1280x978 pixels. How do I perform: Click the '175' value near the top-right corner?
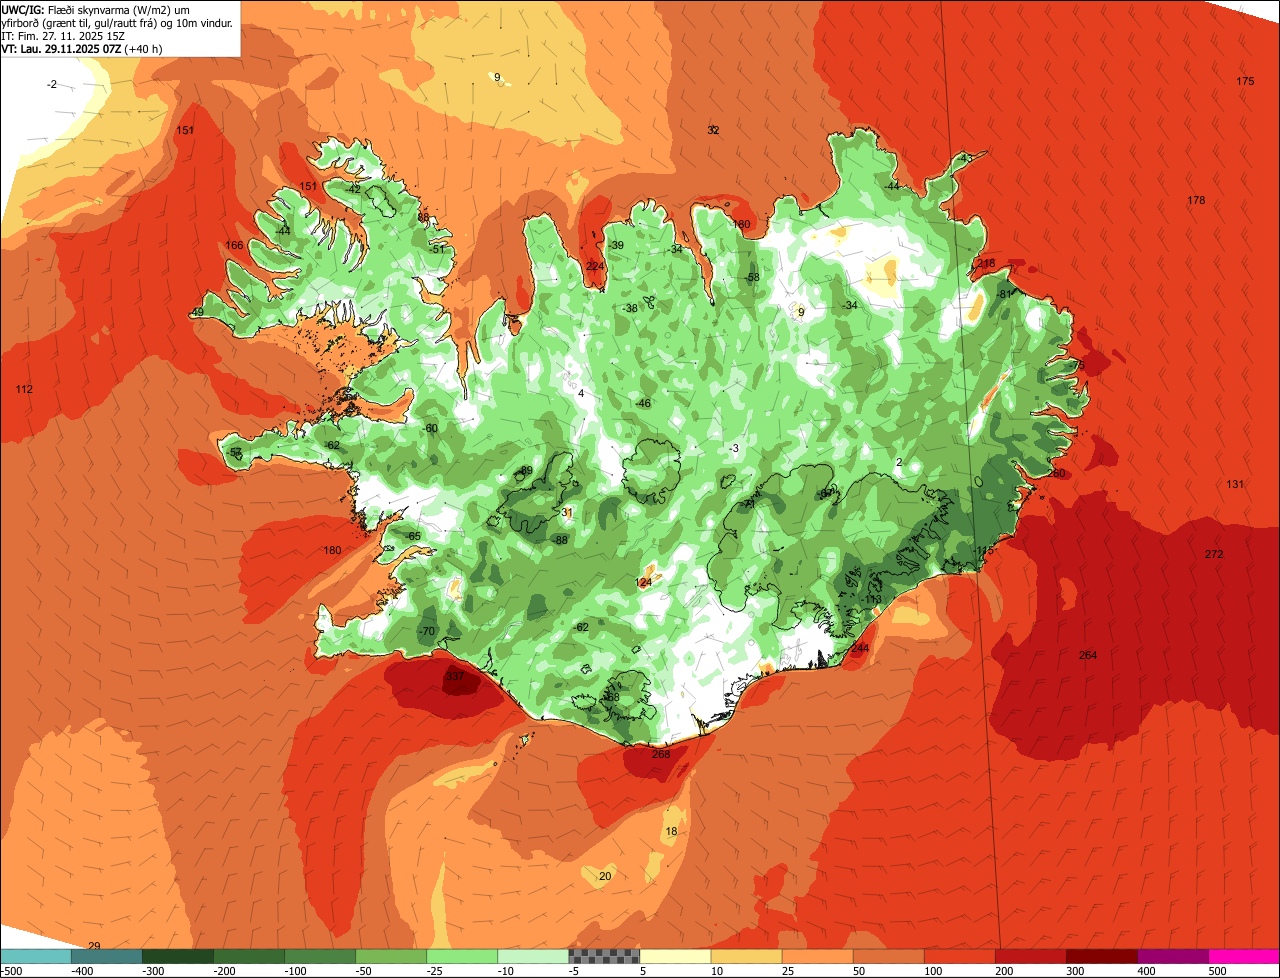1245,81
